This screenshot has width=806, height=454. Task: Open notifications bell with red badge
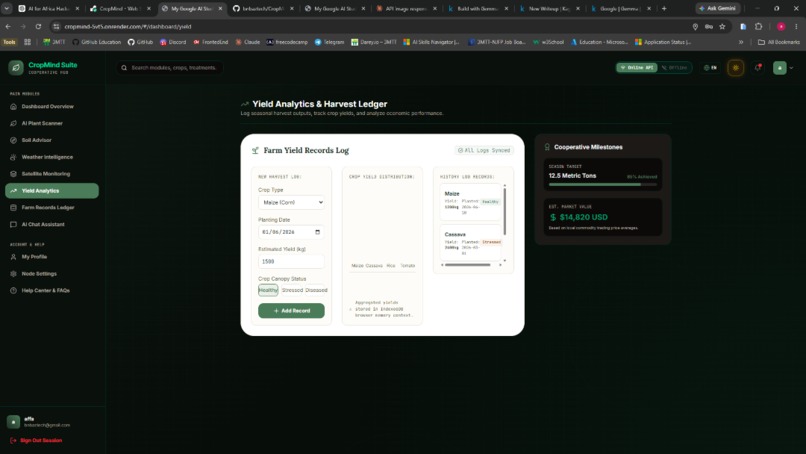click(758, 67)
